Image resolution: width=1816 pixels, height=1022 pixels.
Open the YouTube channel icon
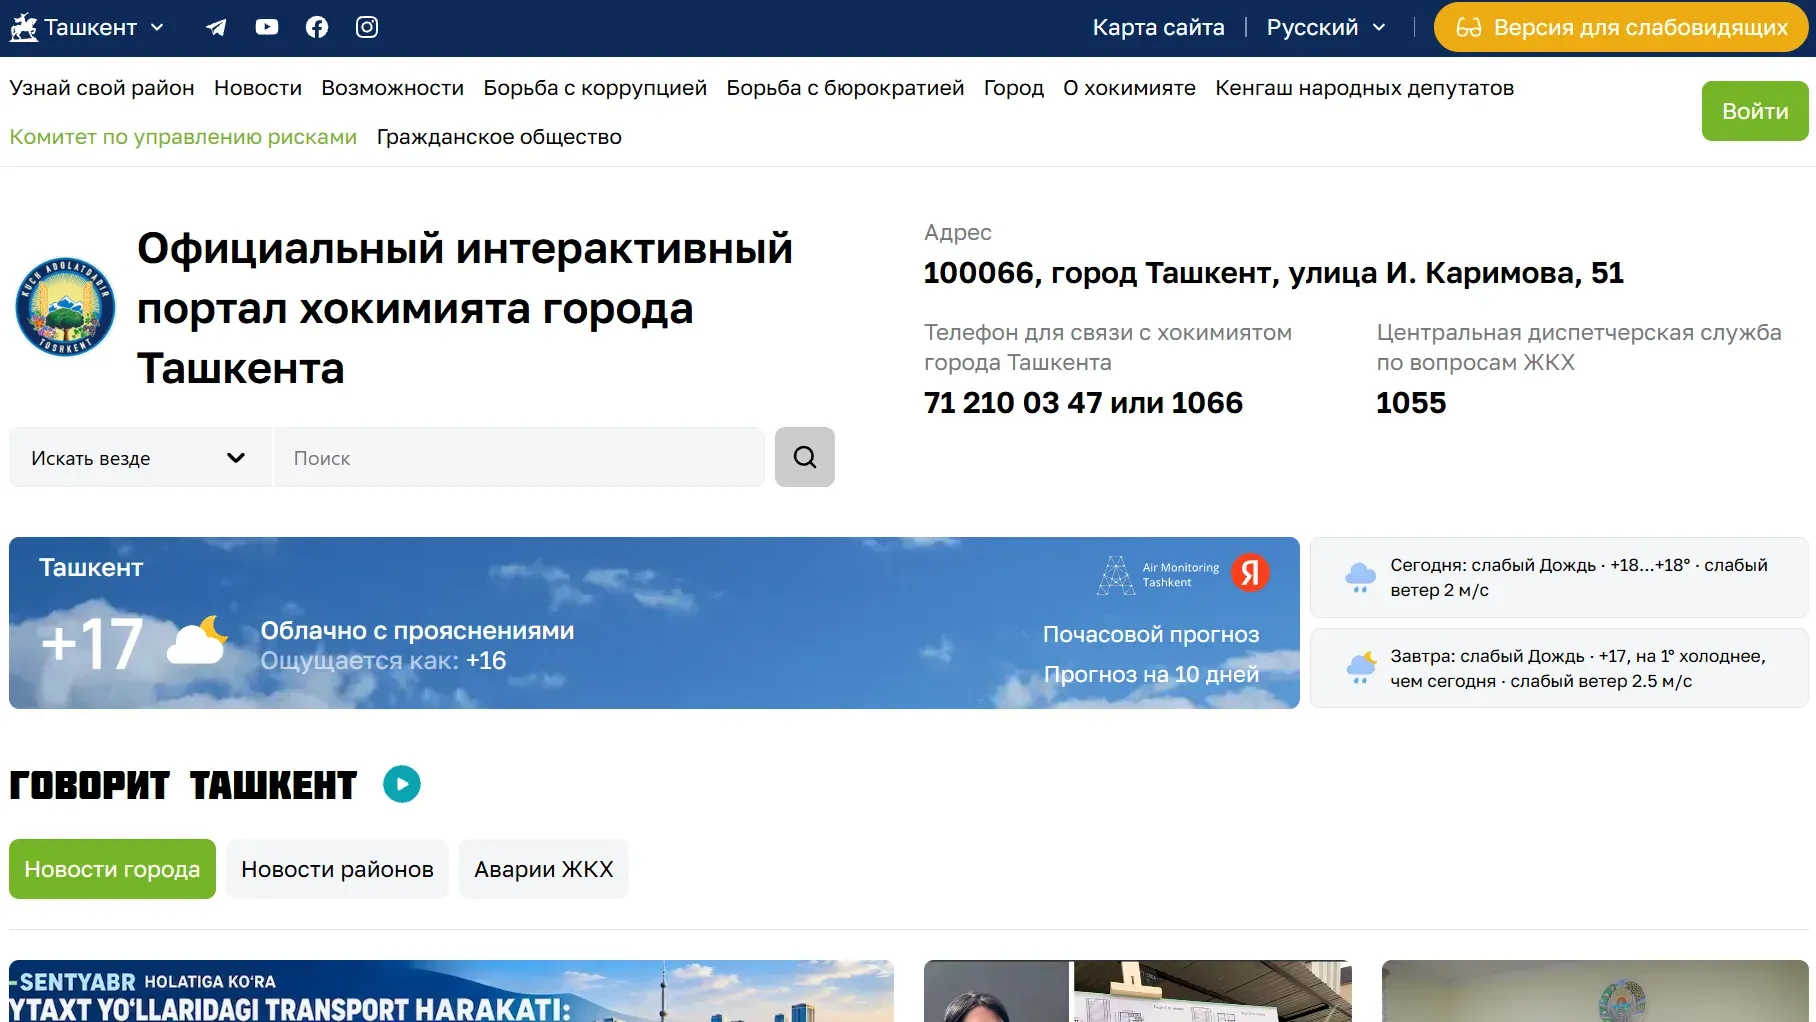pyautogui.click(x=267, y=27)
